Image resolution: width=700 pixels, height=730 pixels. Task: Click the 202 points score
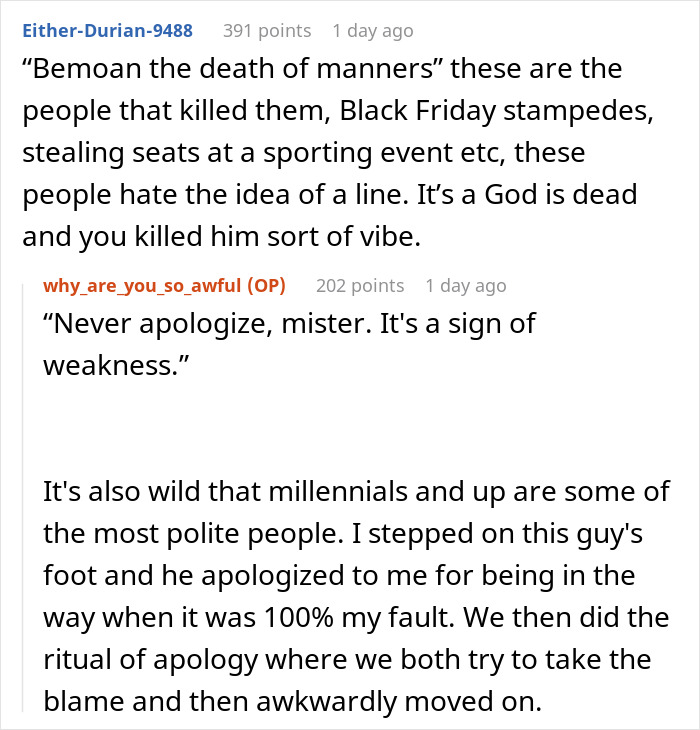[x=360, y=286]
